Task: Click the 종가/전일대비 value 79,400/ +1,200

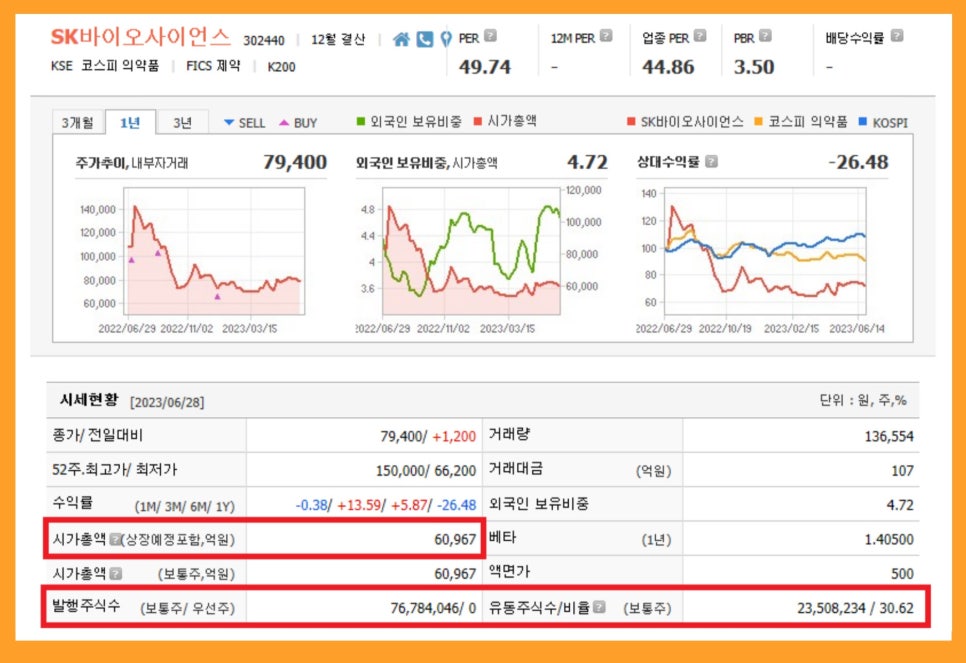Action: click(428, 436)
